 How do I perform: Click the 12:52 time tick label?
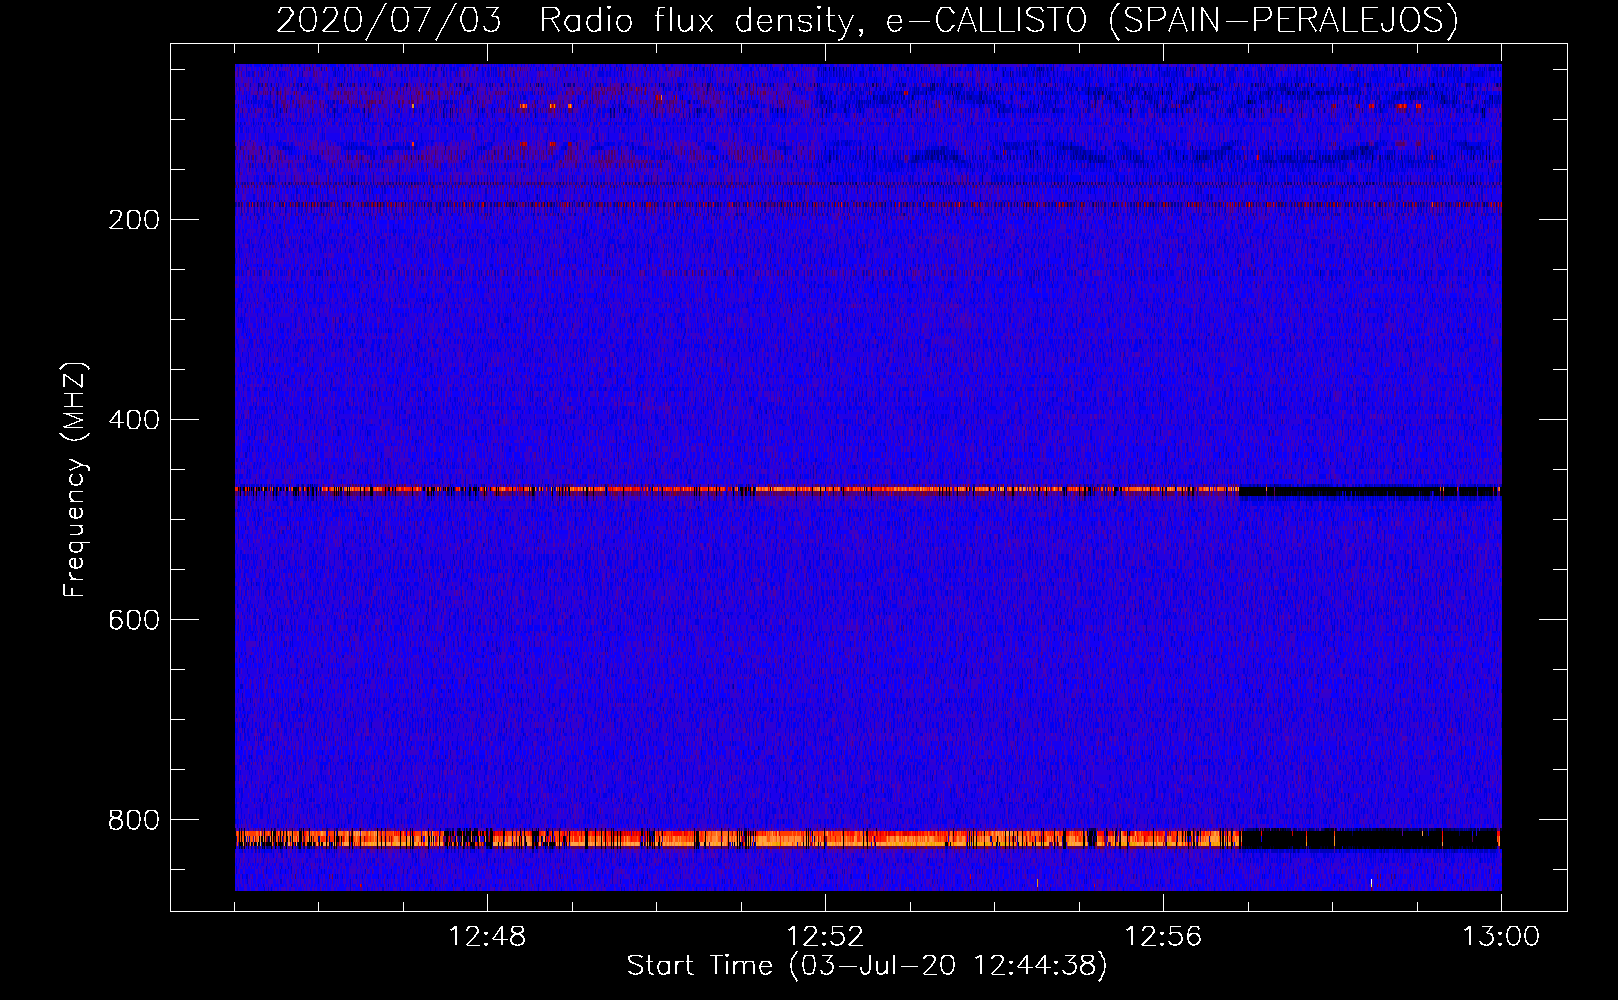pyautogui.click(x=825, y=937)
